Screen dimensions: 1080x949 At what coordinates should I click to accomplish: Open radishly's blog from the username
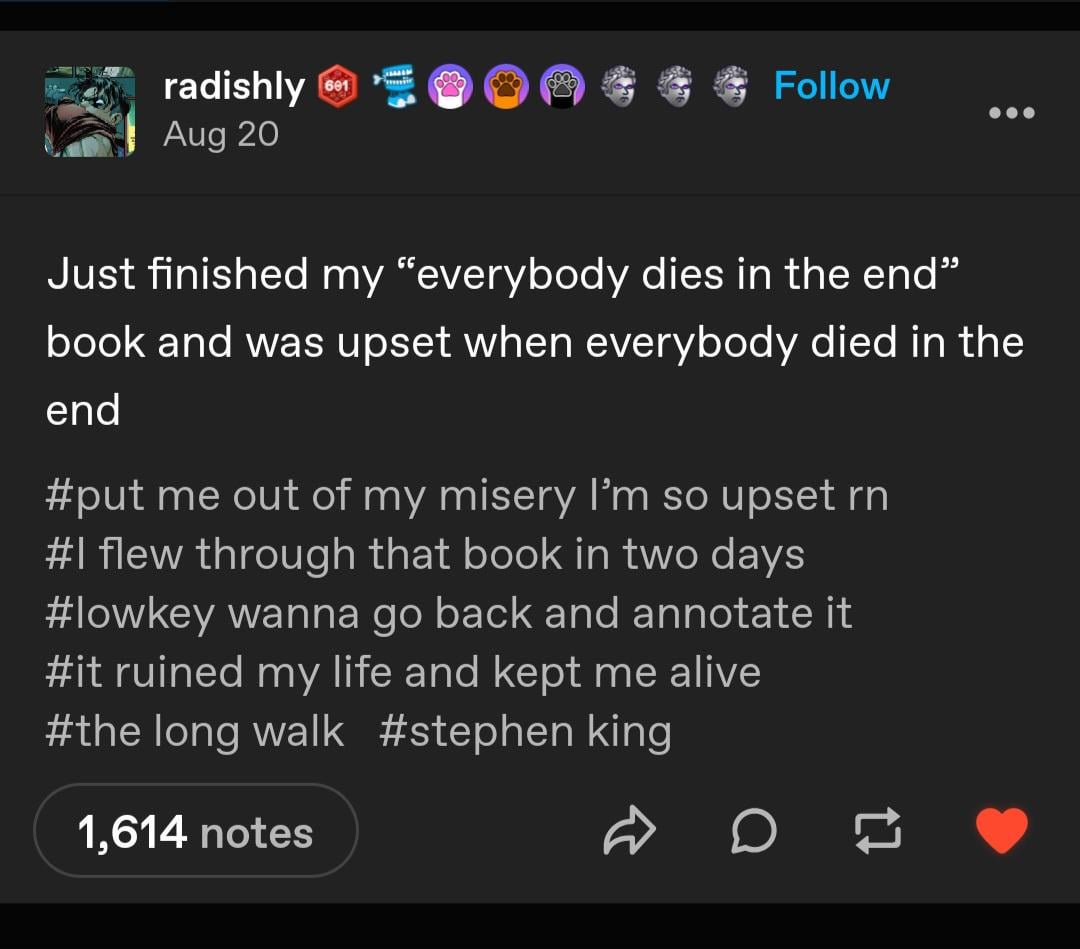tap(234, 87)
